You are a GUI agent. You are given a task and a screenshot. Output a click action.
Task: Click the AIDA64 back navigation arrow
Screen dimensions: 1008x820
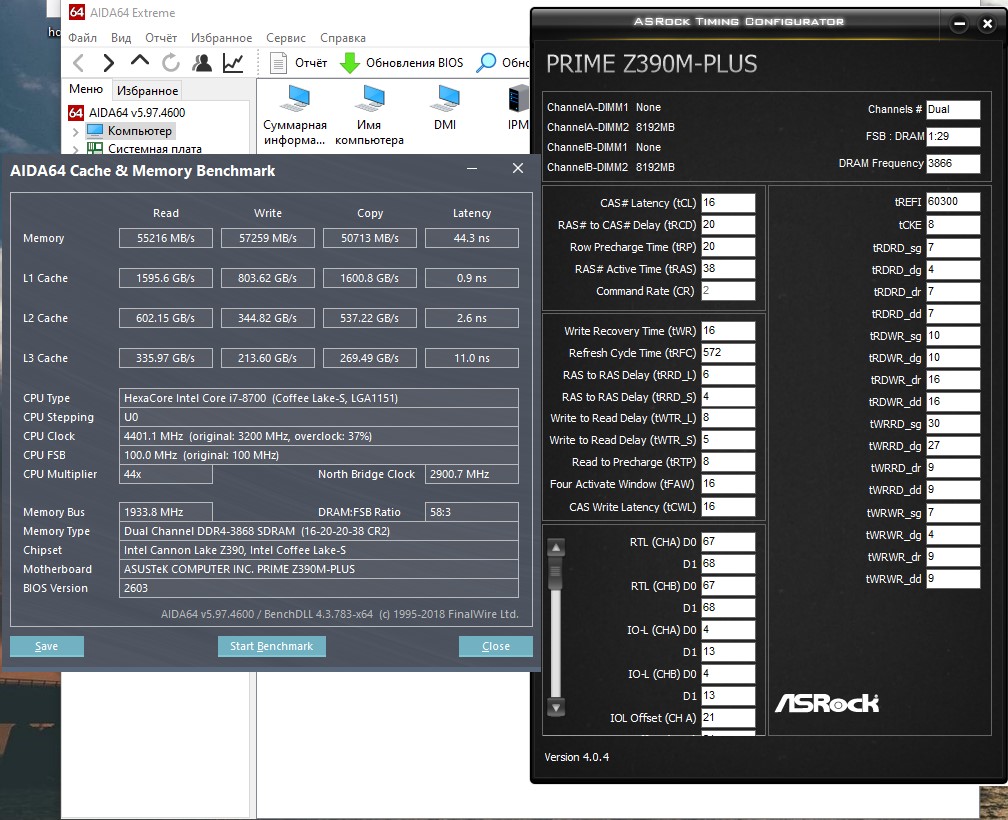coord(78,62)
